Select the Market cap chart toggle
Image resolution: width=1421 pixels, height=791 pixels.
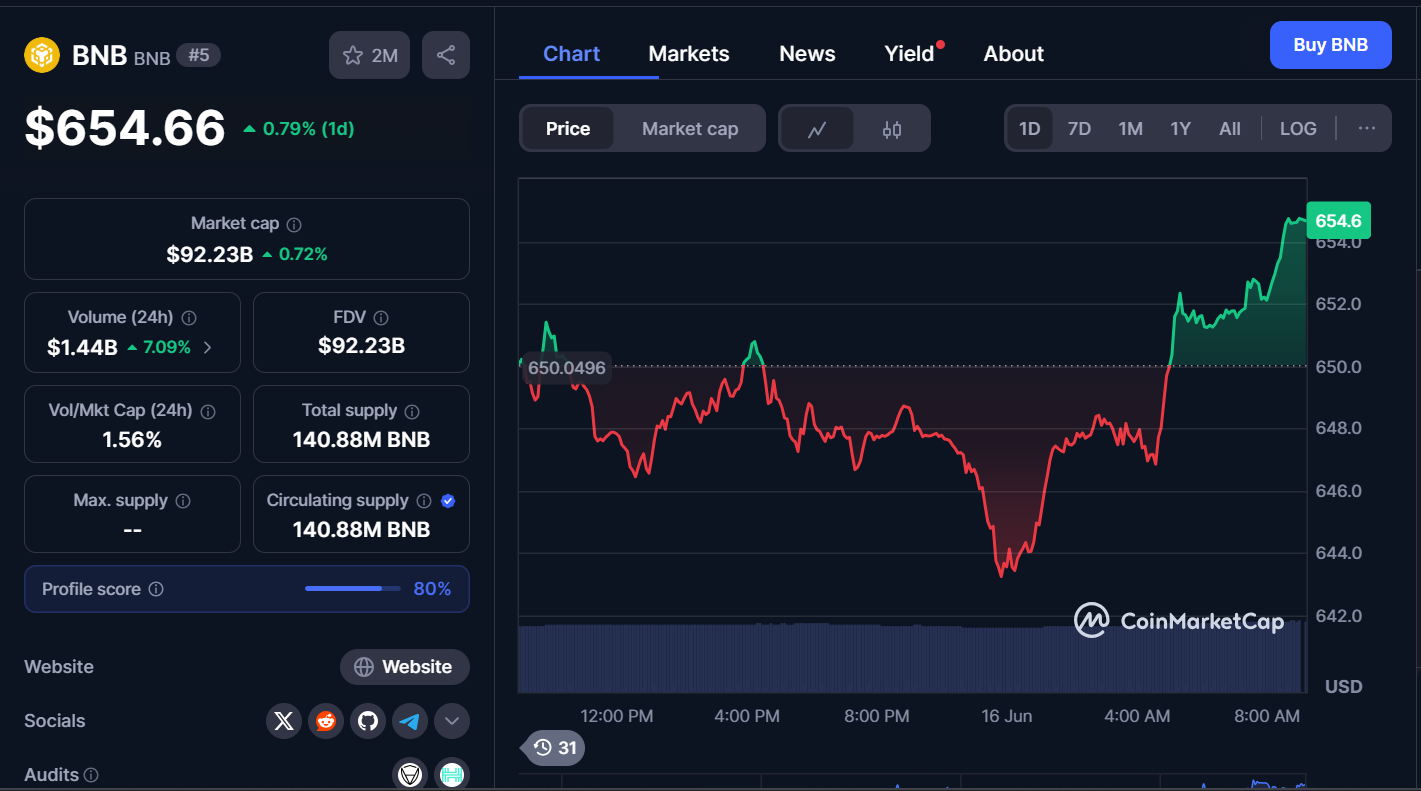(690, 129)
